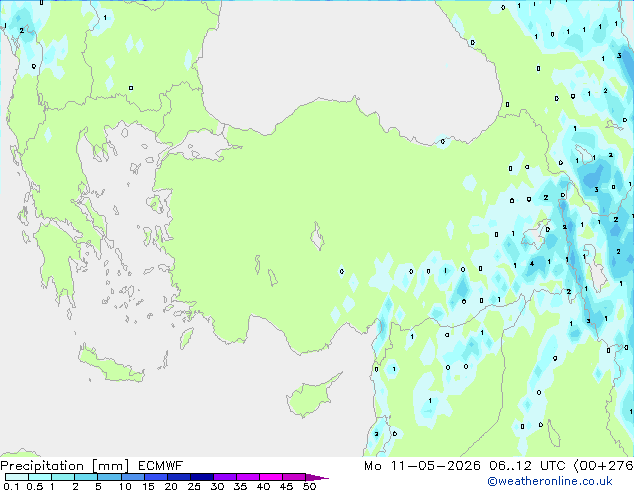
Task: Click the 30–35 mm purple legend swatch
Action: 224,477
